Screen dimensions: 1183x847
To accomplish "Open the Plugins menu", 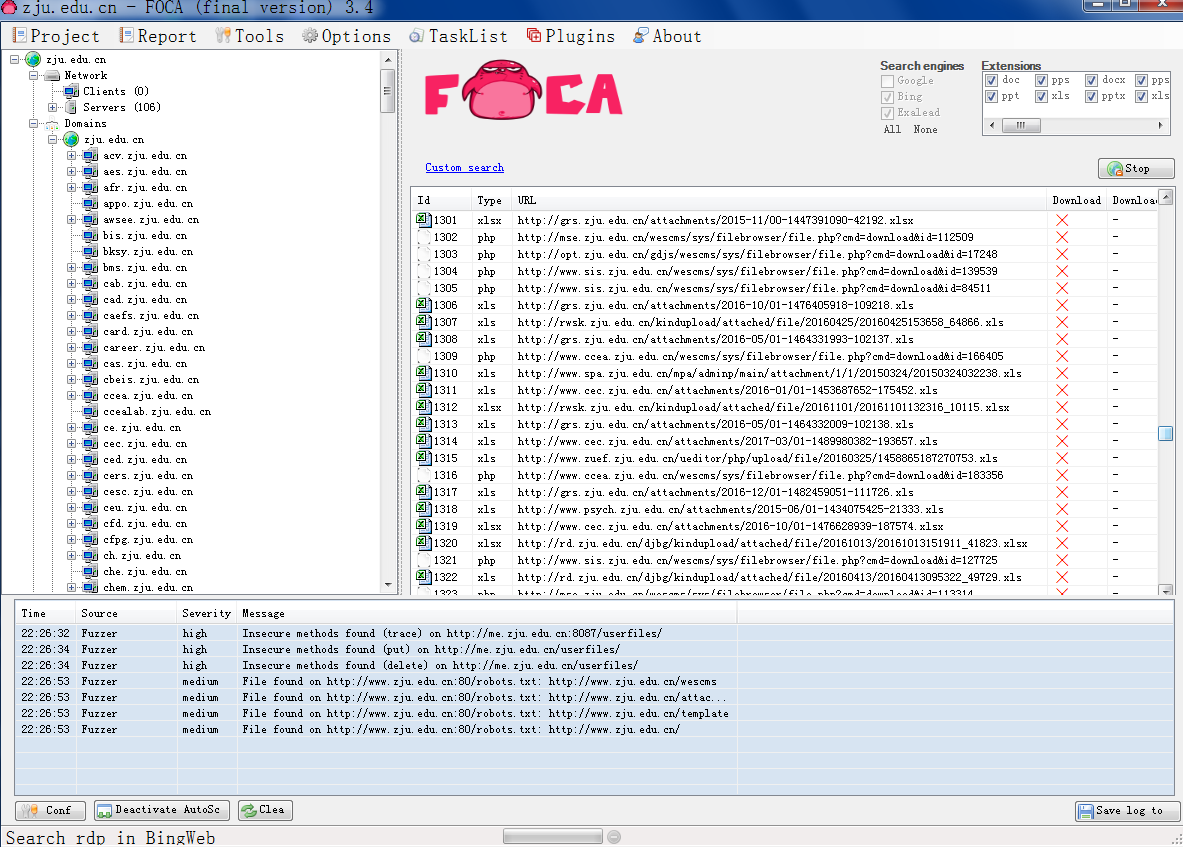I will pyautogui.click(x=571, y=36).
